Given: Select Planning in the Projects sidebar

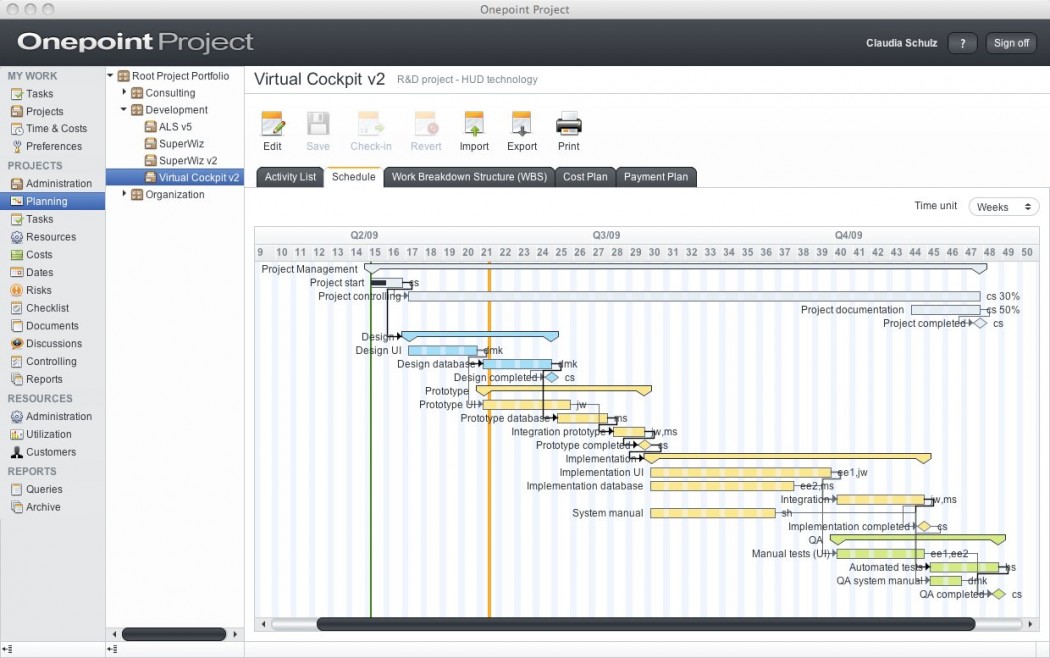Looking at the screenshot, I should (52, 201).
